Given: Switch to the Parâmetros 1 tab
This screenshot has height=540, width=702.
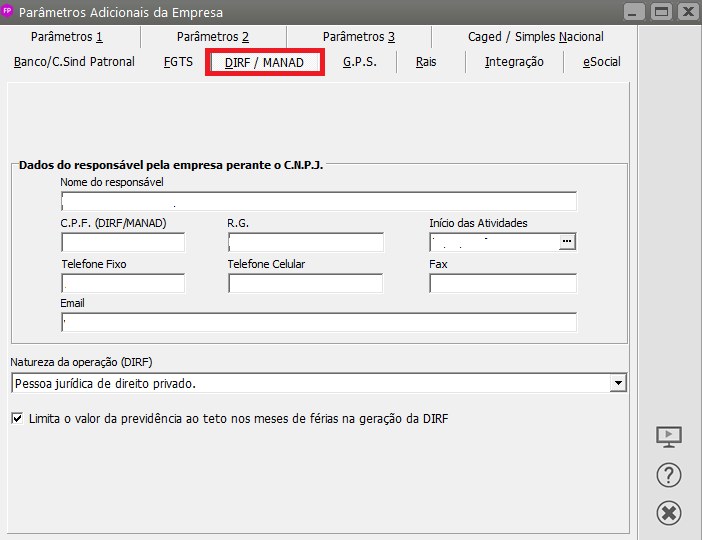Looking at the screenshot, I should 67,37.
